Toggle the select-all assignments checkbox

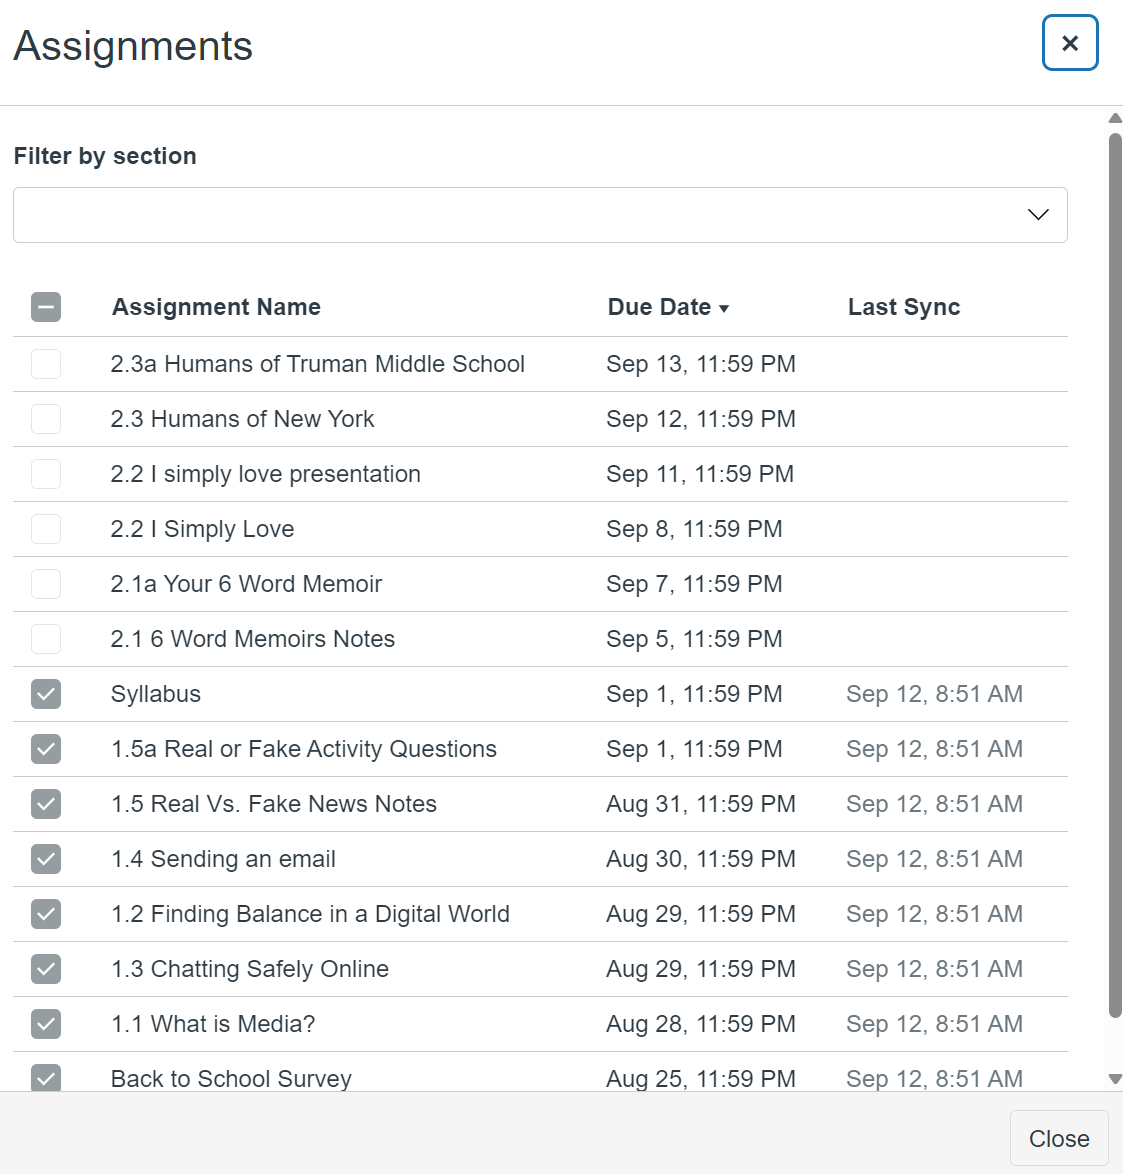tap(46, 307)
